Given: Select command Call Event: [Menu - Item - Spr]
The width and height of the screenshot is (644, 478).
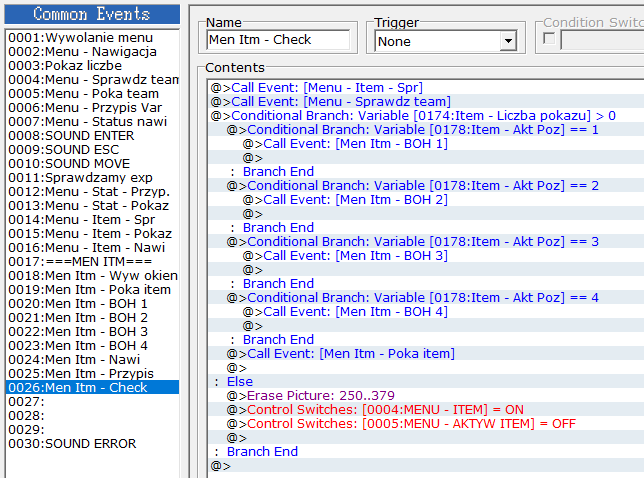Looking at the screenshot, I should tap(426, 87).
